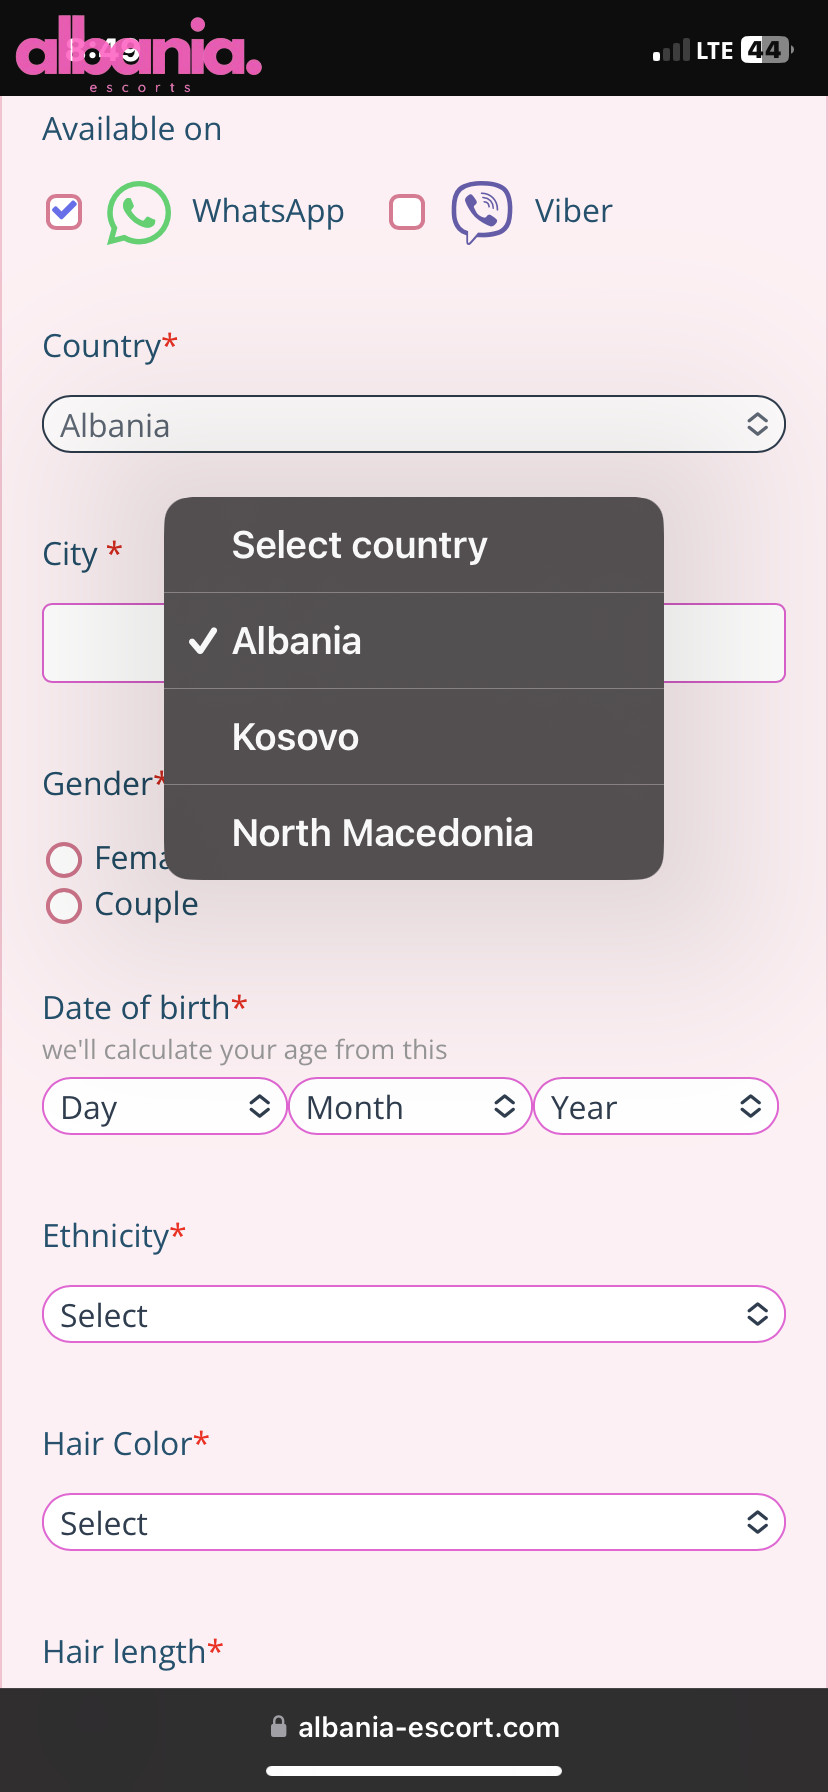Select the Couple radio button
Image resolution: width=828 pixels, height=1792 pixels.
click(64, 905)
